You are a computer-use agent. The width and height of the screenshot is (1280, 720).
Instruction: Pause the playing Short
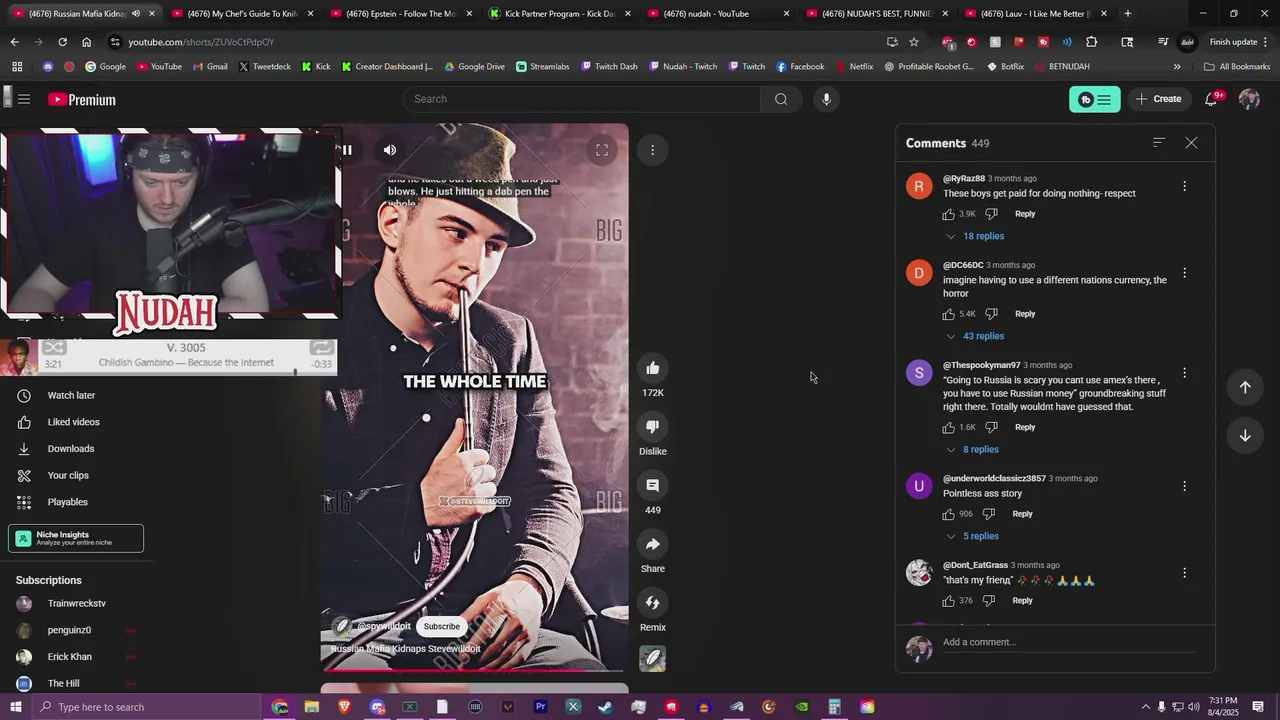tap(346, 150)
